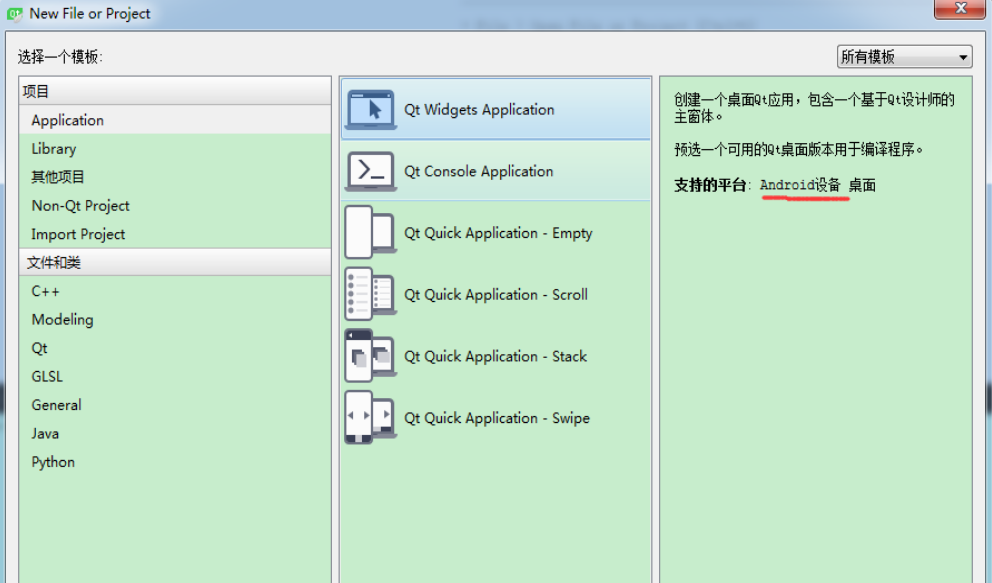Click the Qt Console Application label text
This screenshot has height=583, width=992.
pos(478,171)
